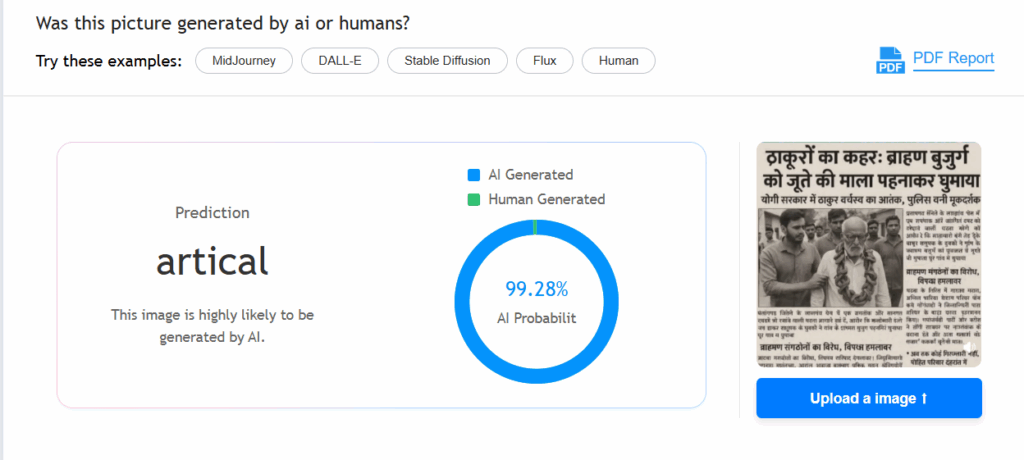Screen dimensions: 1024x460
Task: Choose the Stable Diffusion example
Action: click(447, 60)
